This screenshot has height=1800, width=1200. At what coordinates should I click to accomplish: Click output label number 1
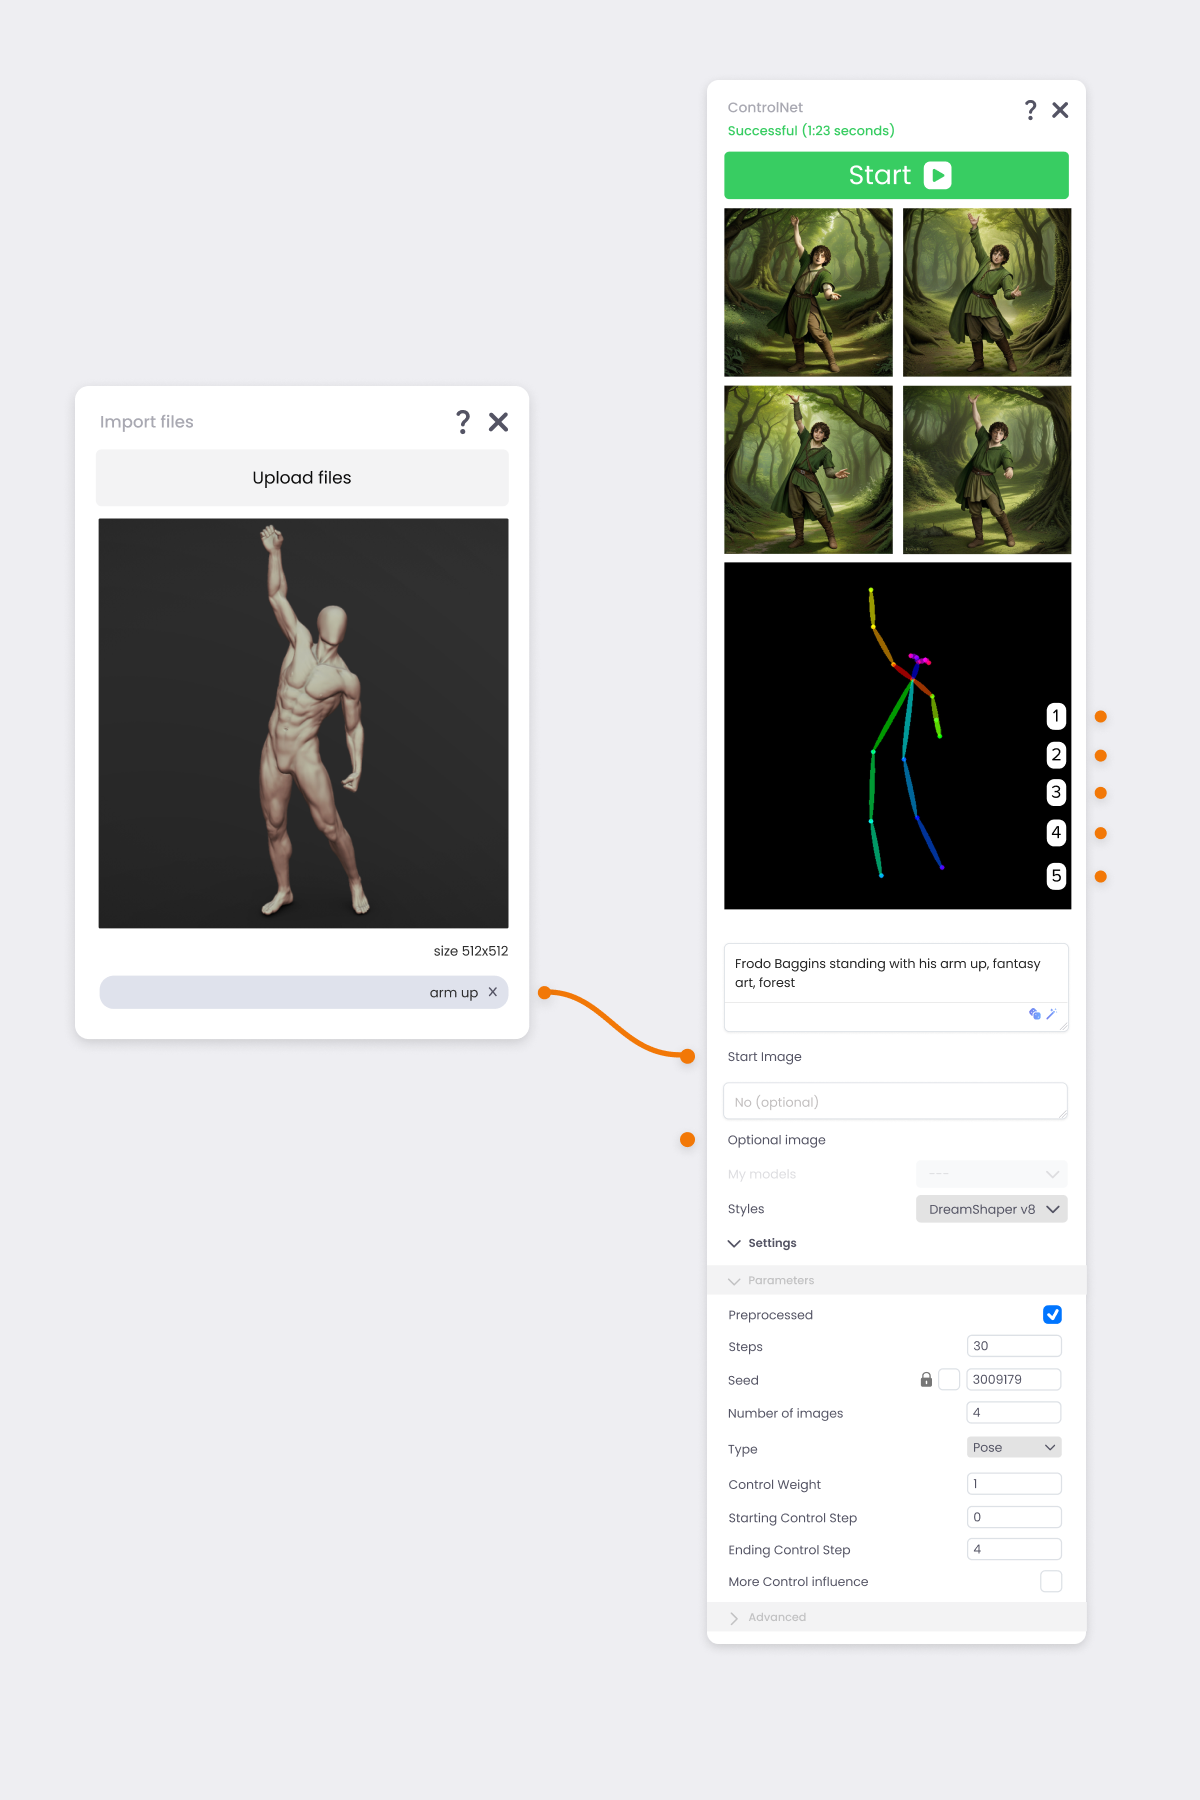(x=1056, y=716)
